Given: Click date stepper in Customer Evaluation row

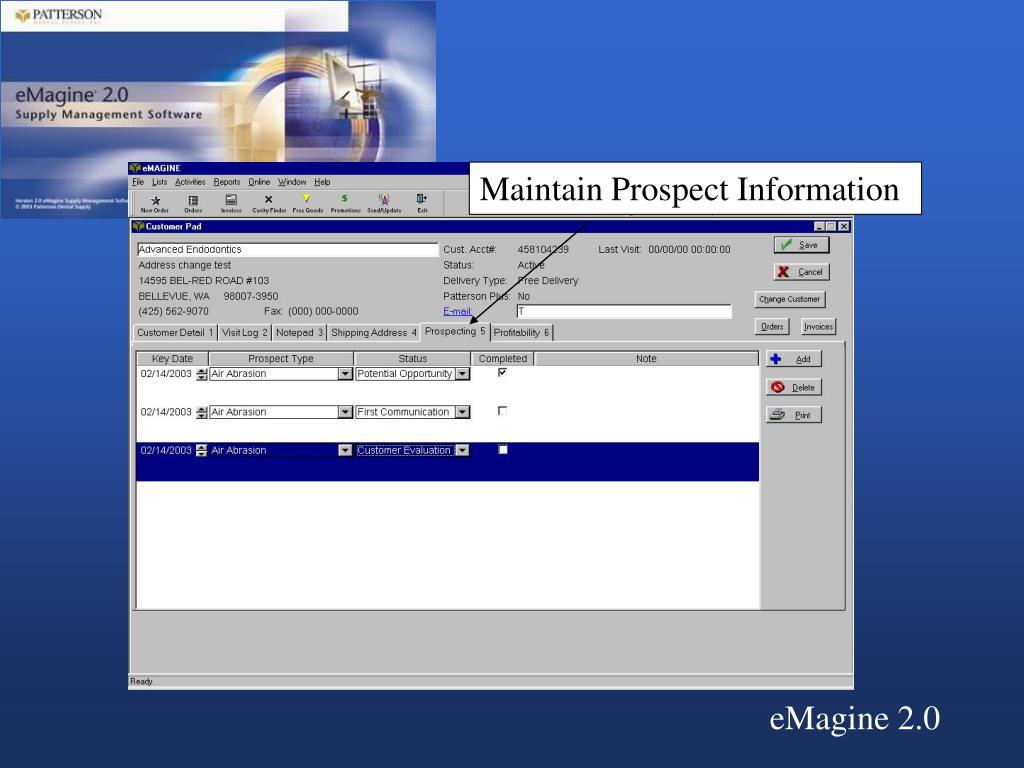Looking at the screenshot, I should [202, 451].
